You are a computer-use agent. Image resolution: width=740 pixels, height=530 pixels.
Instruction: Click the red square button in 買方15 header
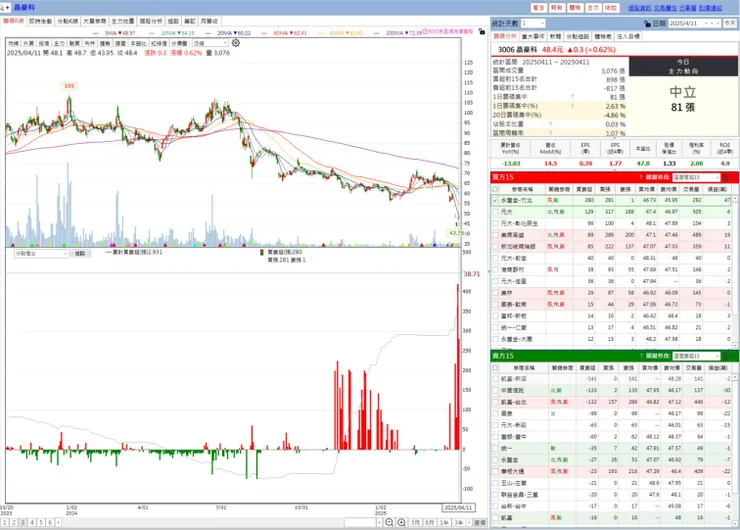(x=726, y=177)
